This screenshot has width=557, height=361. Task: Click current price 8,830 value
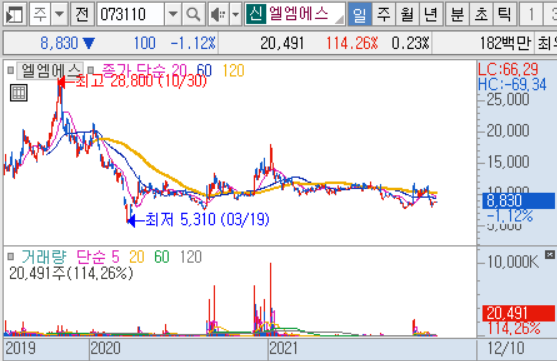point(59,43)
